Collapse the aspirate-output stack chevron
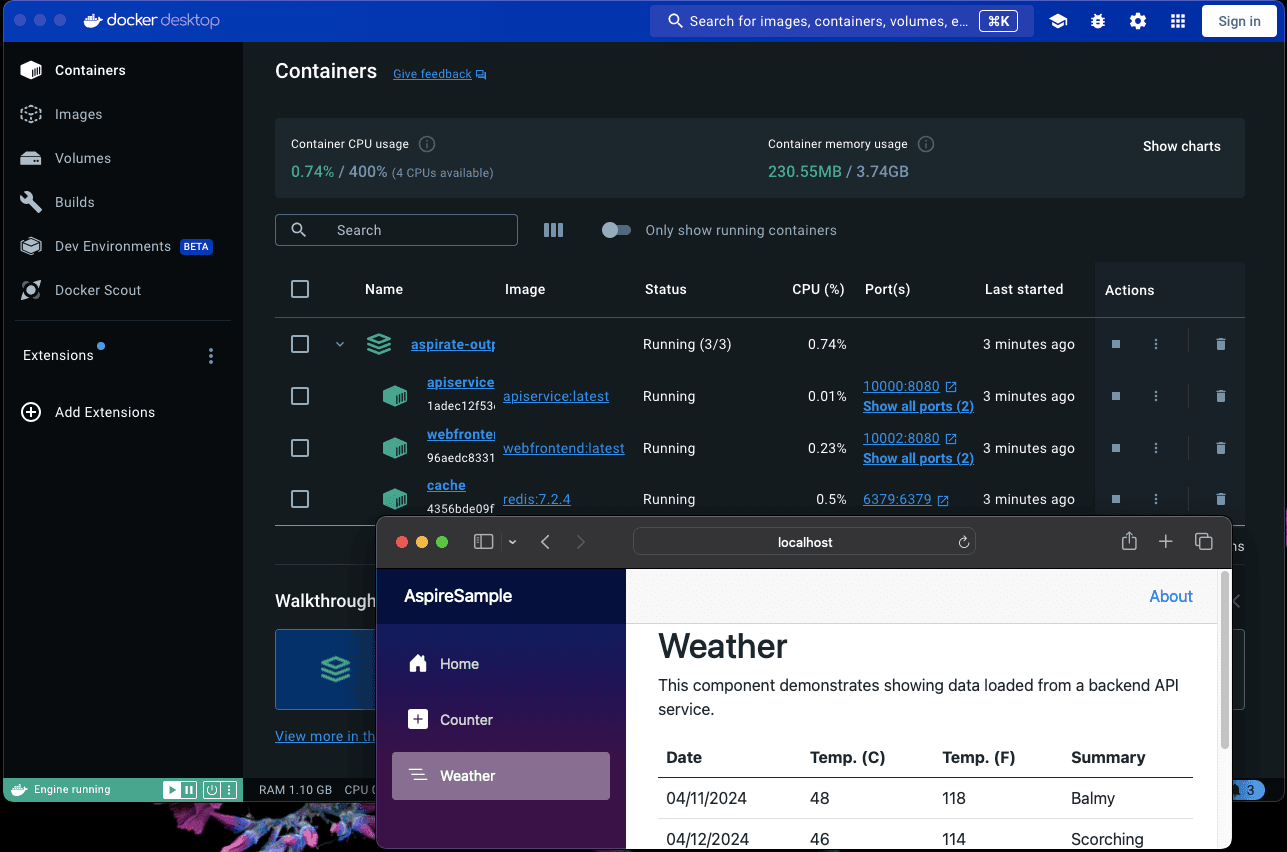 click(x=340, y=344)
